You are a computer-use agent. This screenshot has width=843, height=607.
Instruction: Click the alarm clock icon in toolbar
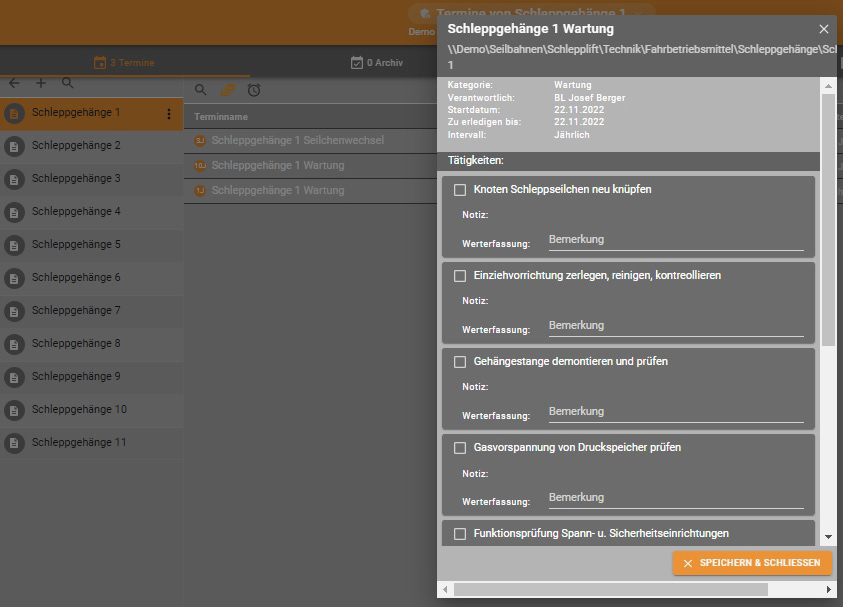pos(254,90)
